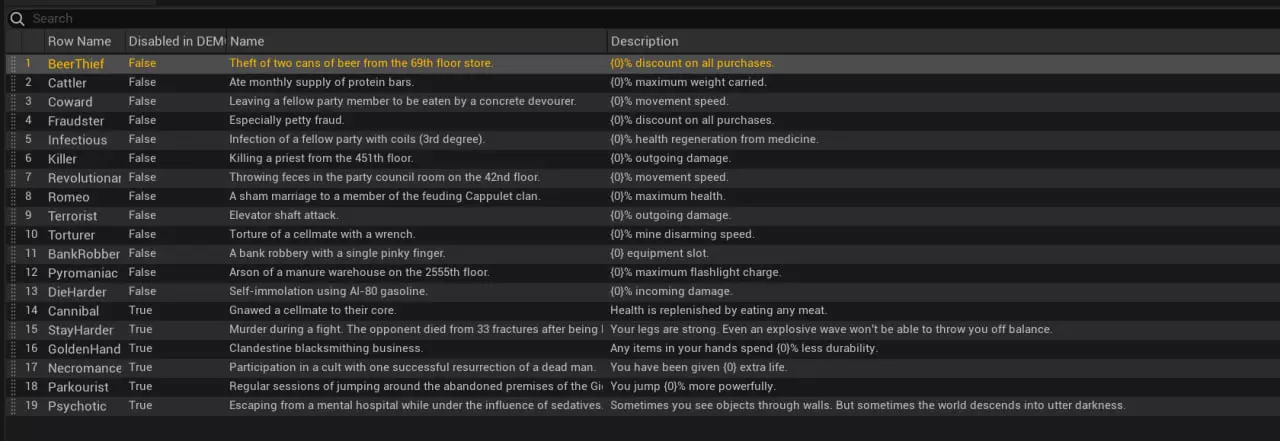This screenshot has width=1280, height=441.
Task: Click the "You have been given {0} extra life" description
Action: point(713,368)
